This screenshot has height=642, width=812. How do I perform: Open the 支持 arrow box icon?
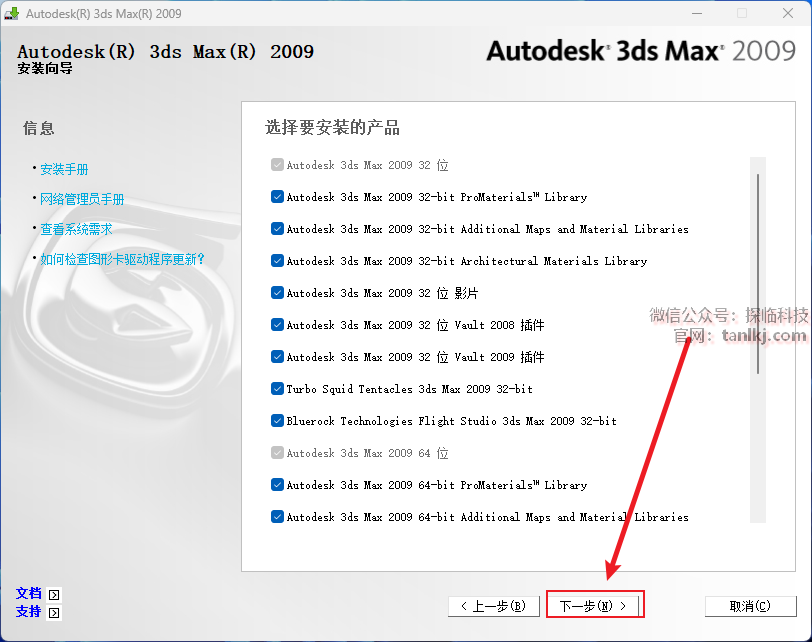pyautogui.click(x=54, y=613)
